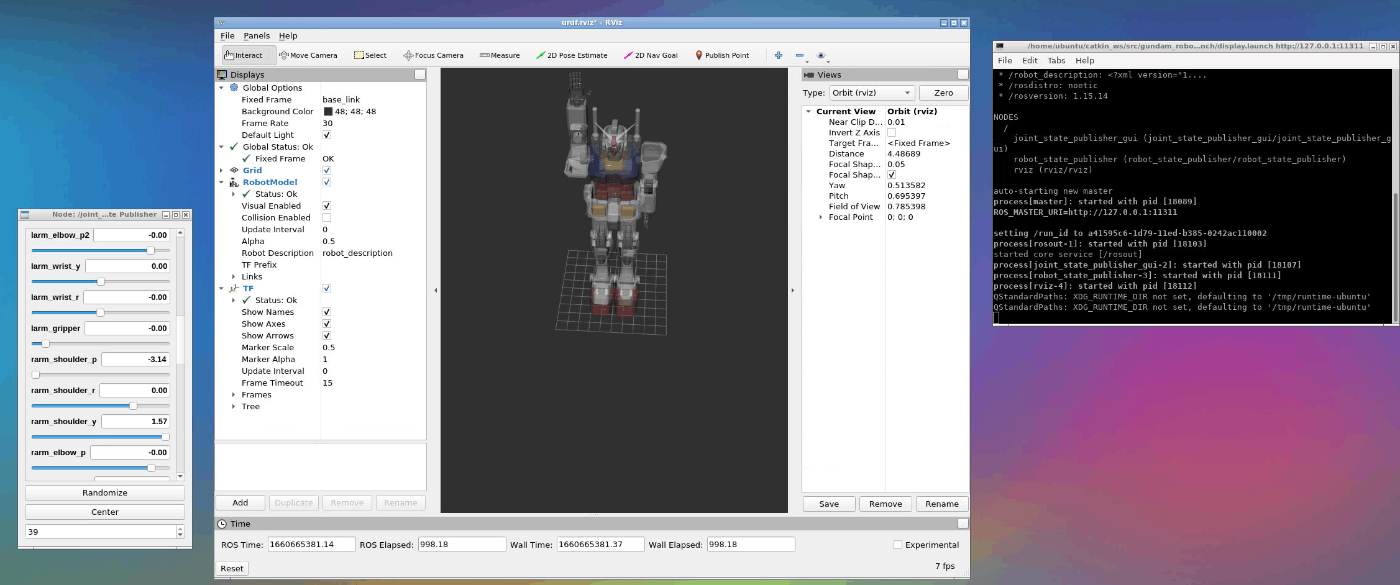The image size is (1400, 585).
Task: Click the Reset time button
Action: (x=232, y=568)
